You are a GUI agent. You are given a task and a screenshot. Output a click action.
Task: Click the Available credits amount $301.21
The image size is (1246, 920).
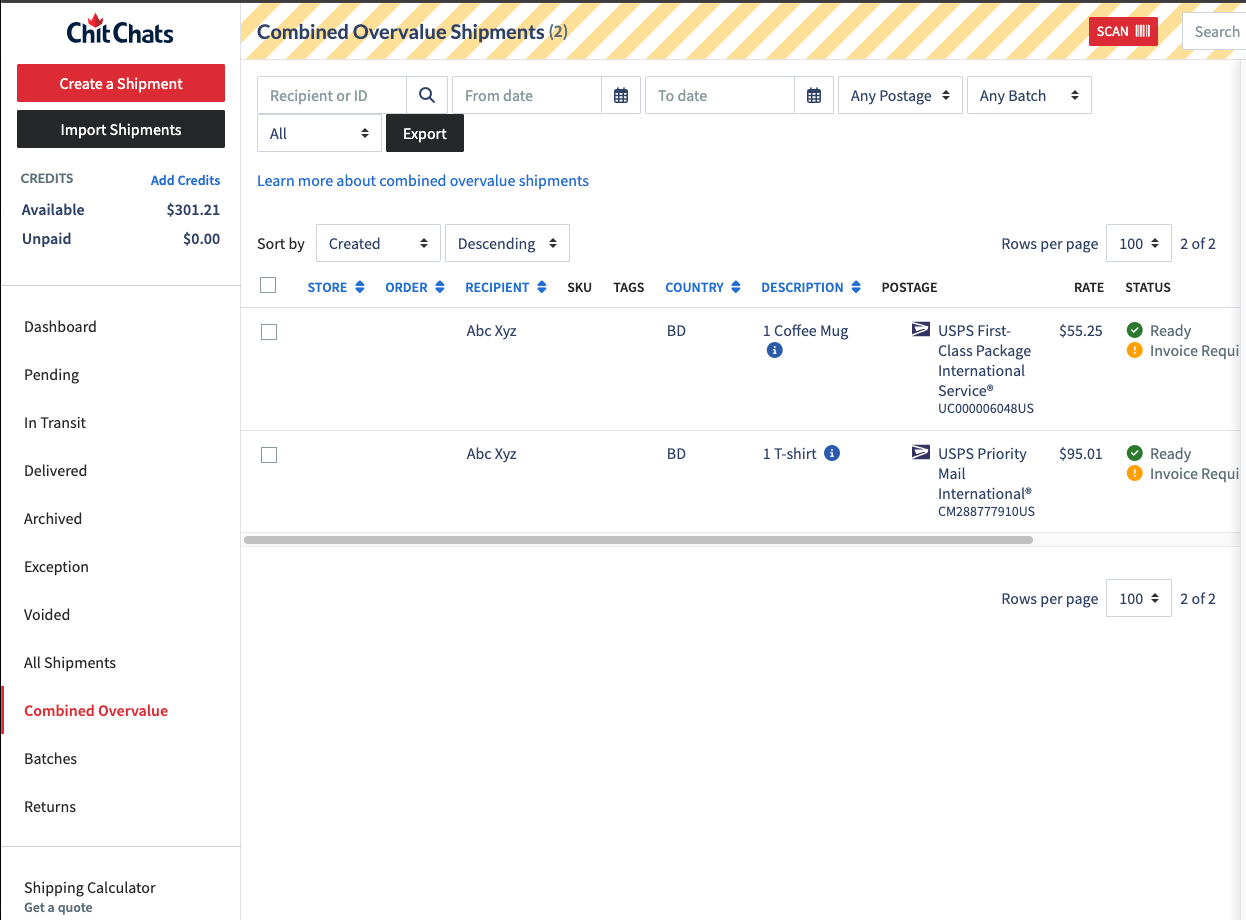click(193, 210)
